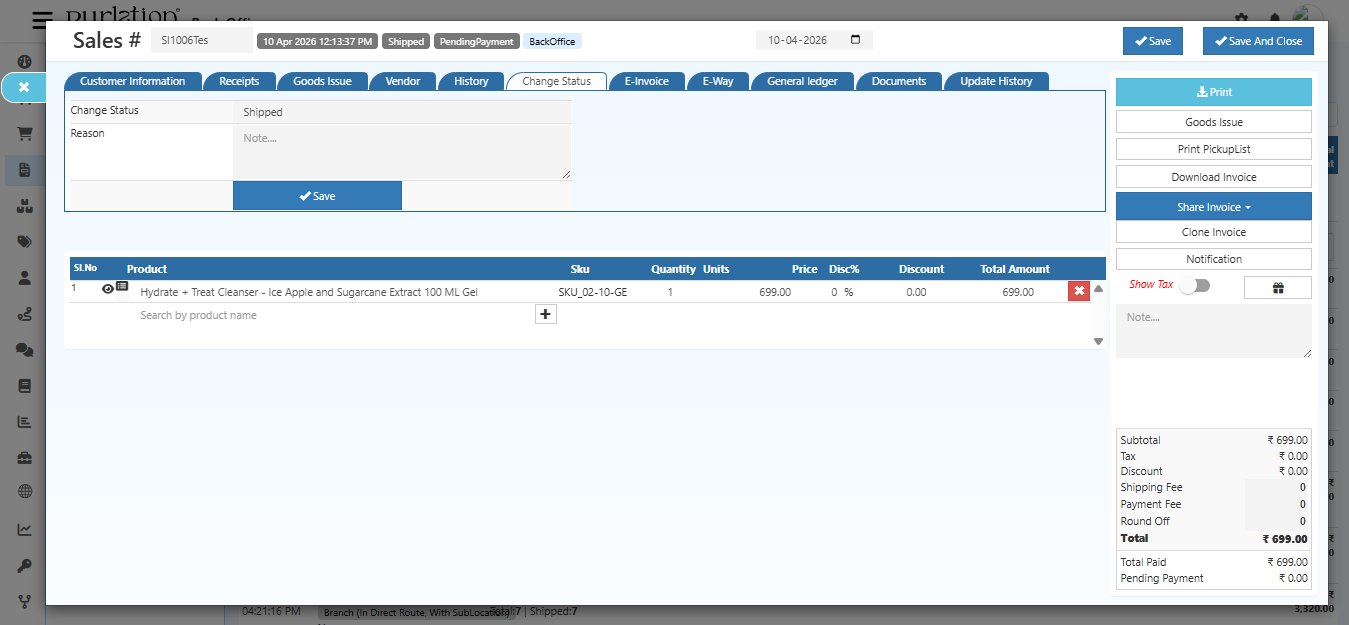Image resolution: width=1349 pixels, height=625 pixels.
Task: Enable the Show Tax toggle
Action: click(x=1195, y=286)
